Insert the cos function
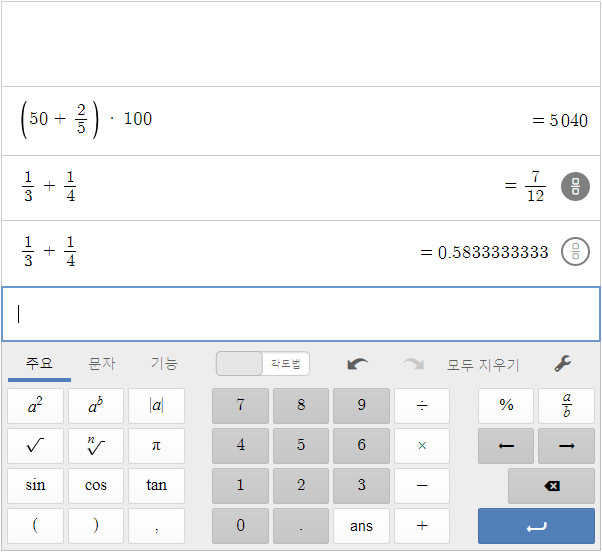Image resolution: width=602 pixels, height=552 pixels. click(x=96, y=486)
